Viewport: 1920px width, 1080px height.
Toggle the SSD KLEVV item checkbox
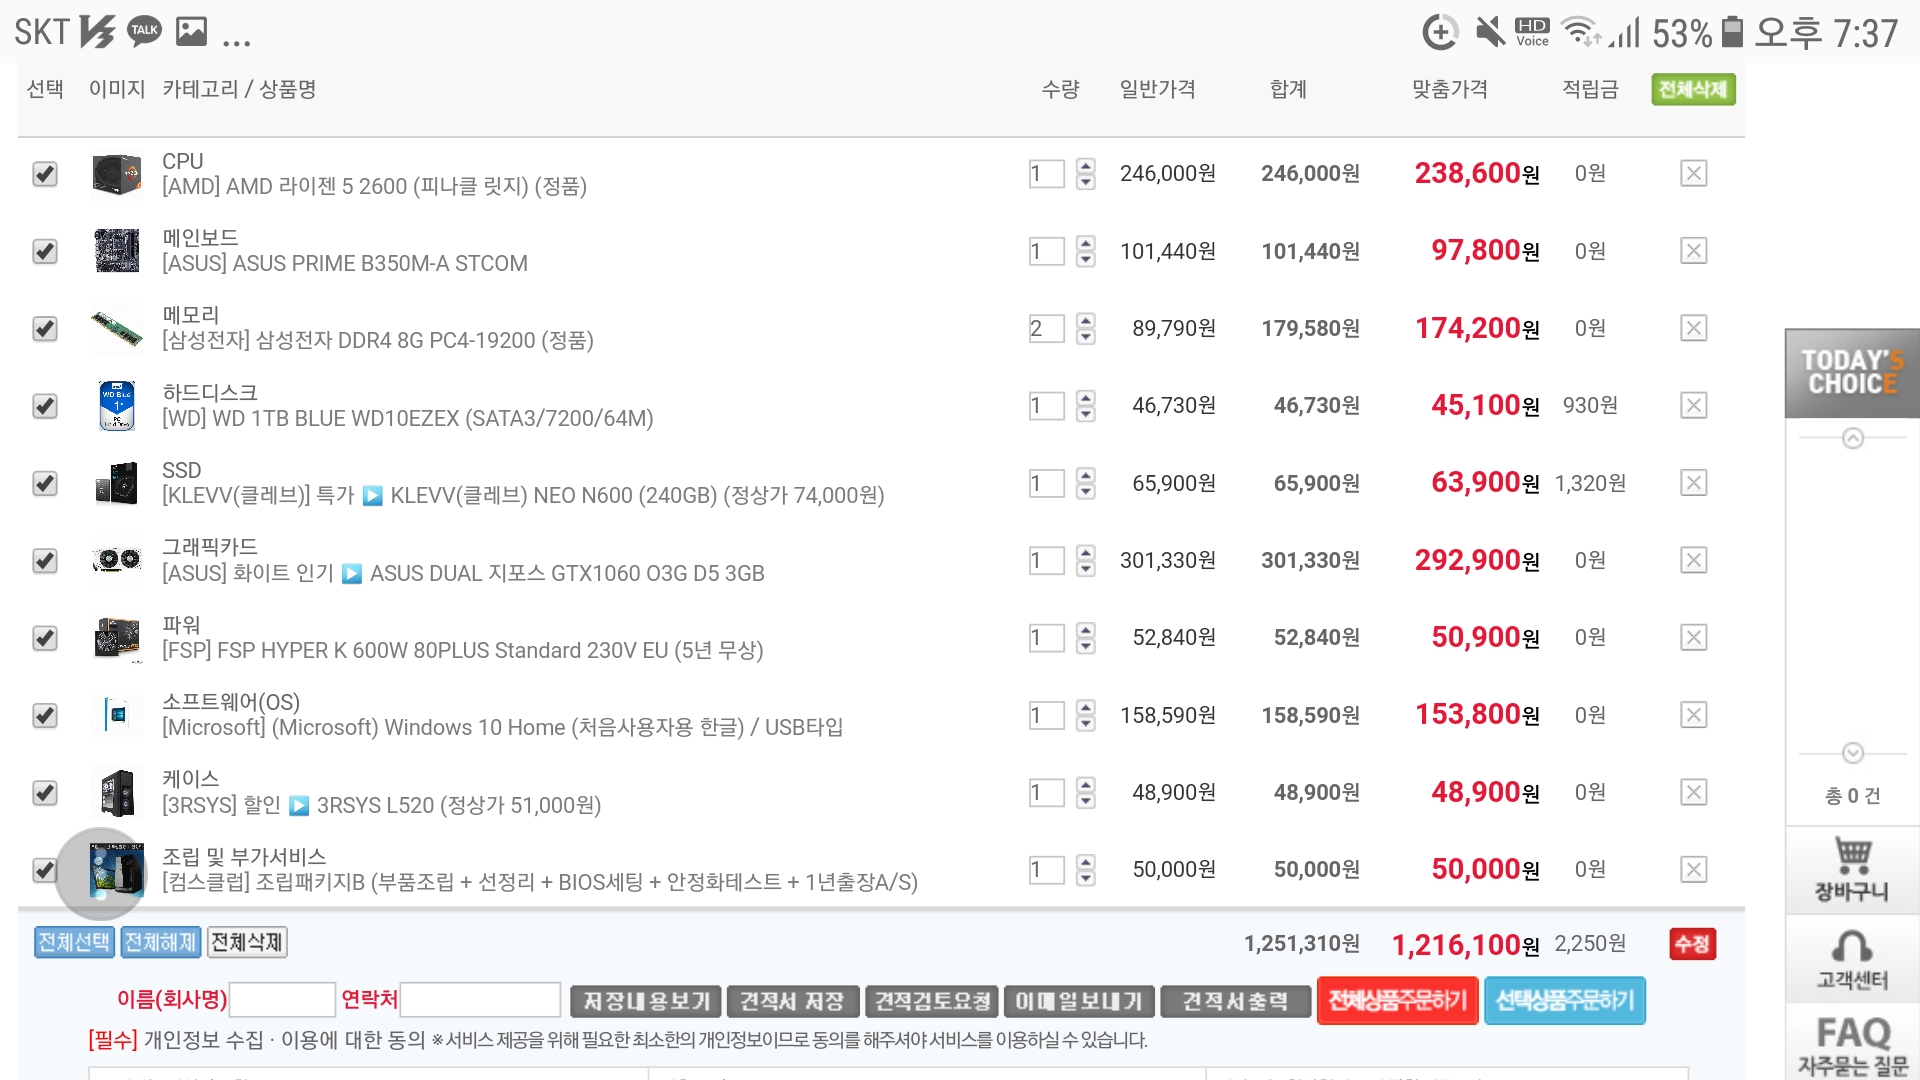[x=45, y=484]
